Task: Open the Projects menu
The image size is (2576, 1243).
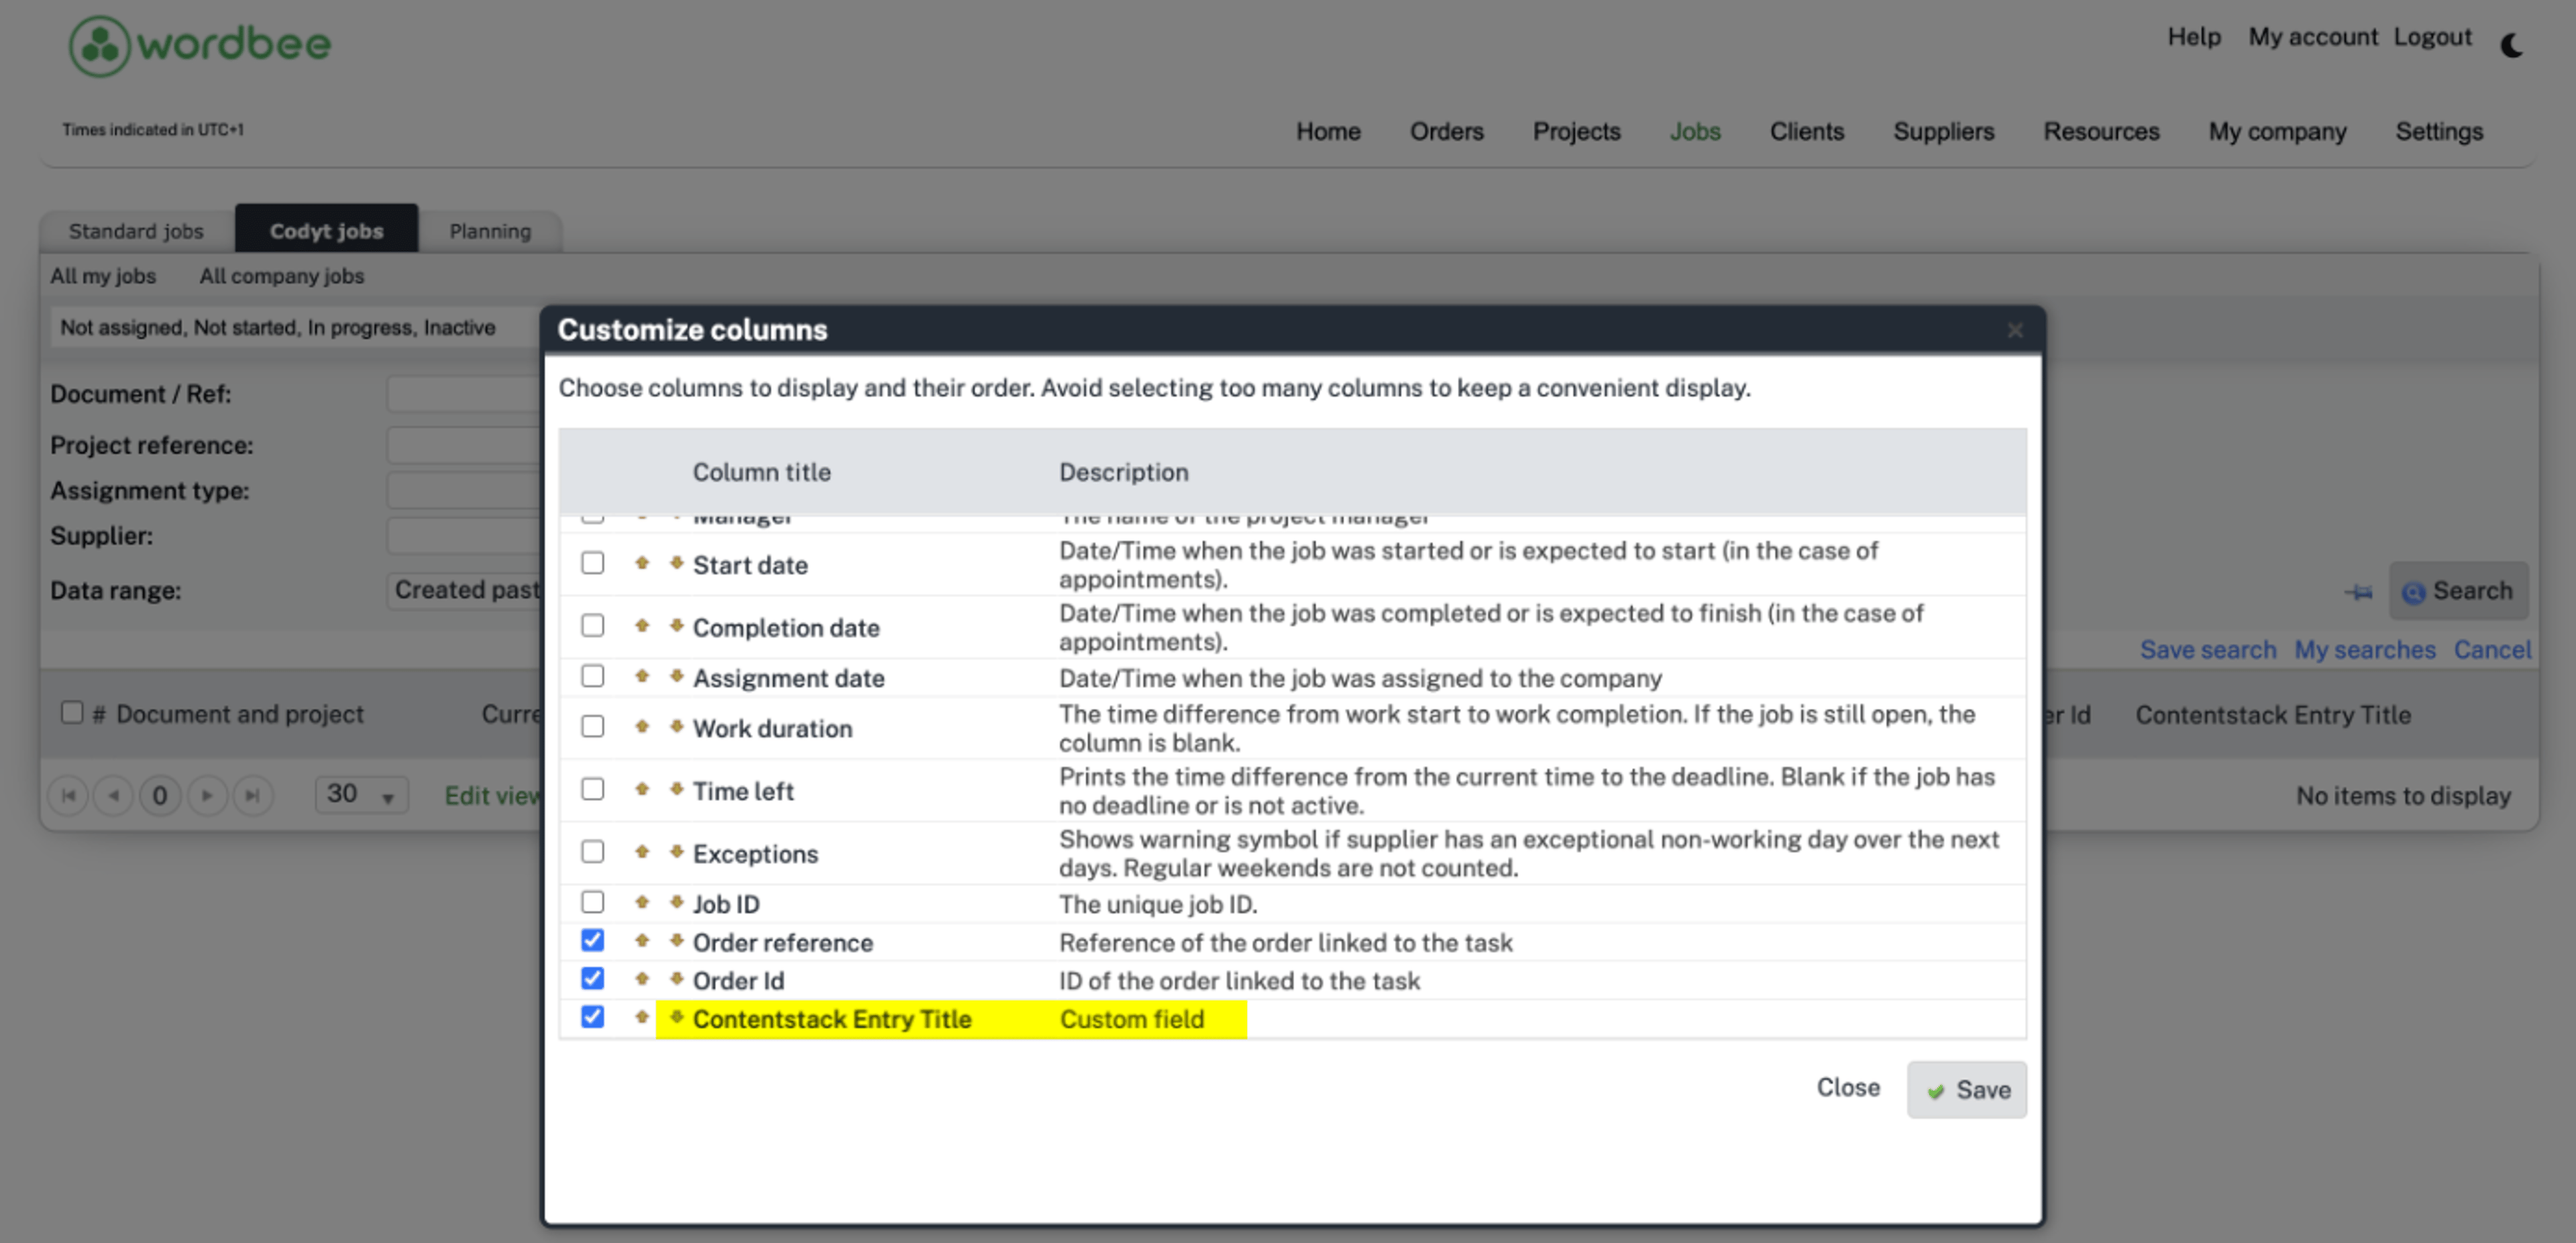Action: (1576, 131)
